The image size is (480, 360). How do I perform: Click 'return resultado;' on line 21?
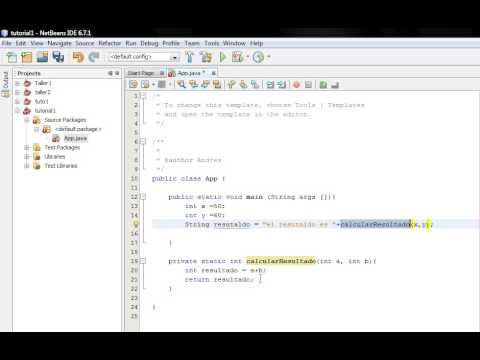[x=219, y=279]
